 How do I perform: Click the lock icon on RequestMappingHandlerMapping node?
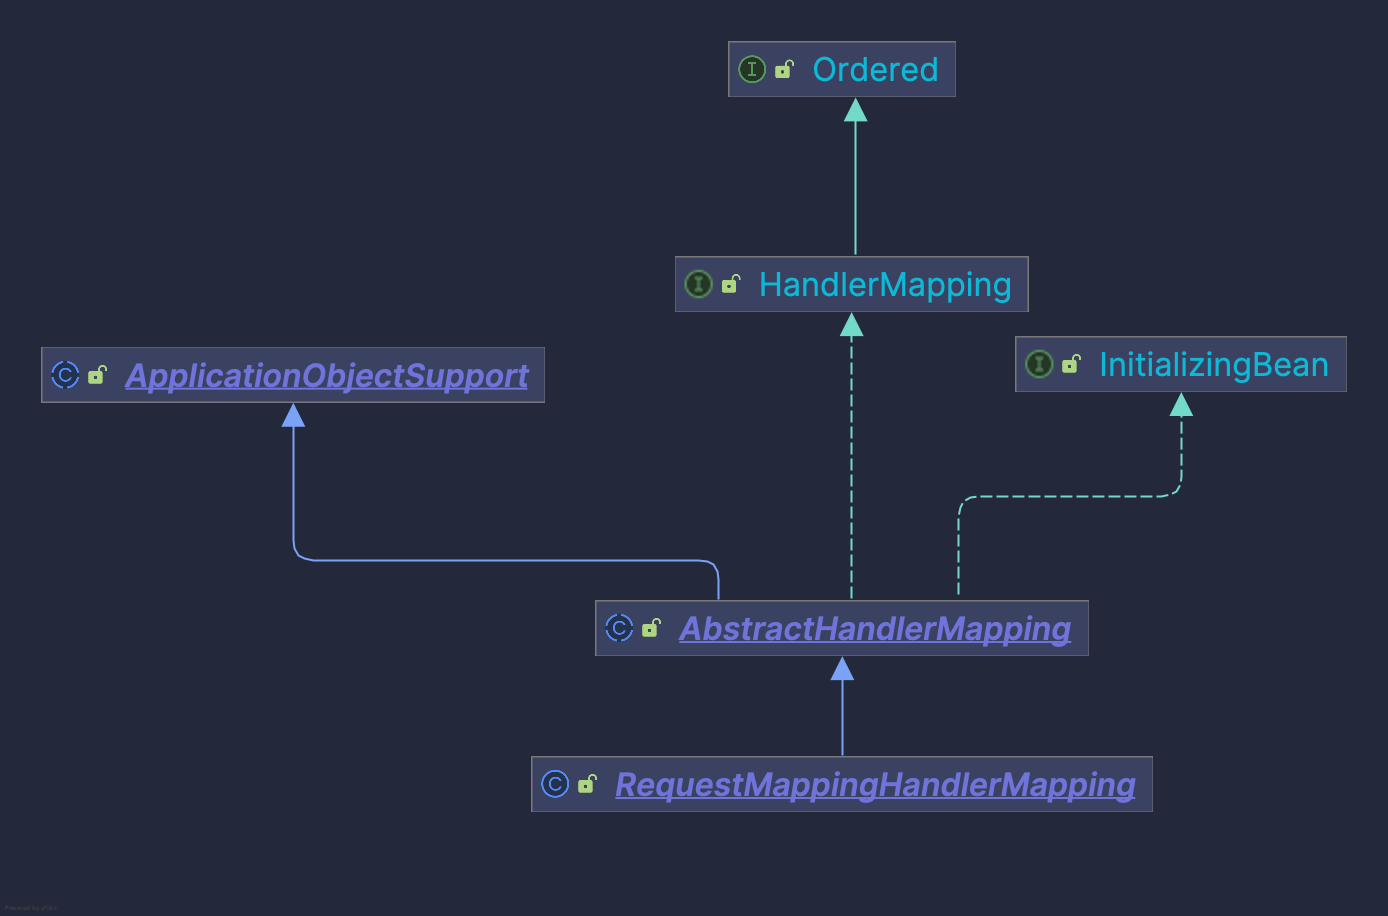pos(588,784)
